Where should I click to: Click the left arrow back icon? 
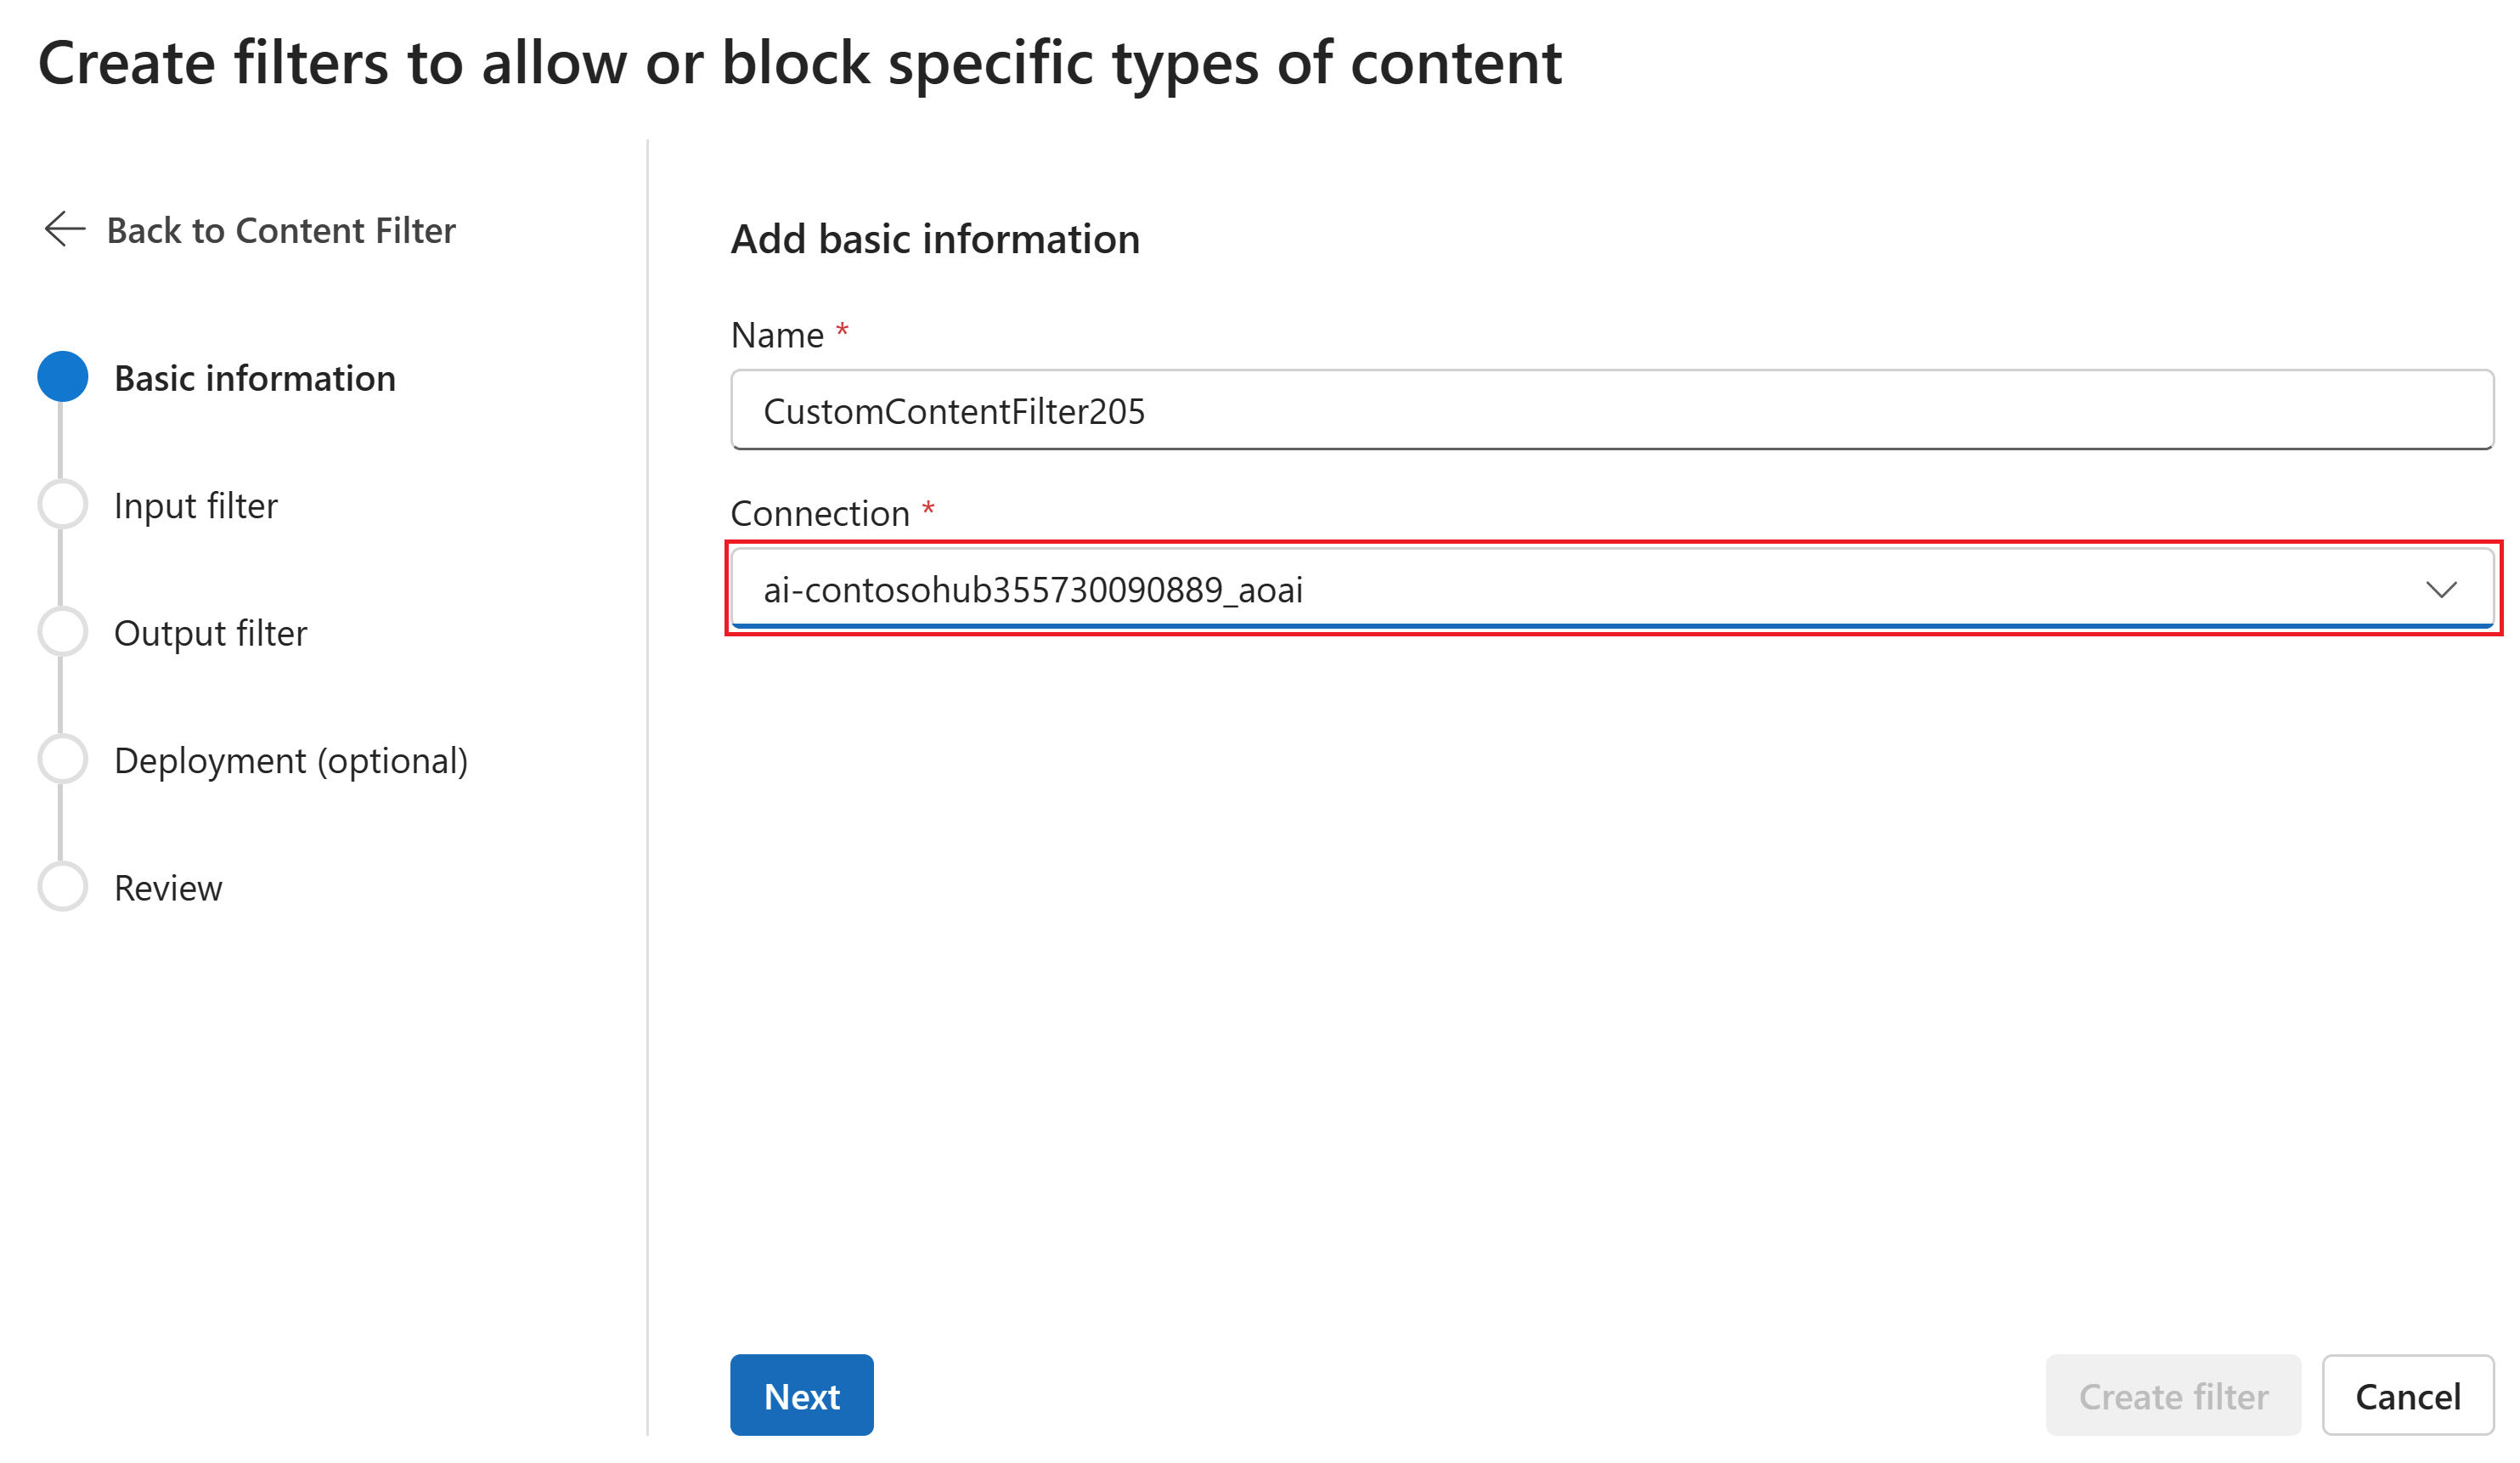tap(65, 229)
